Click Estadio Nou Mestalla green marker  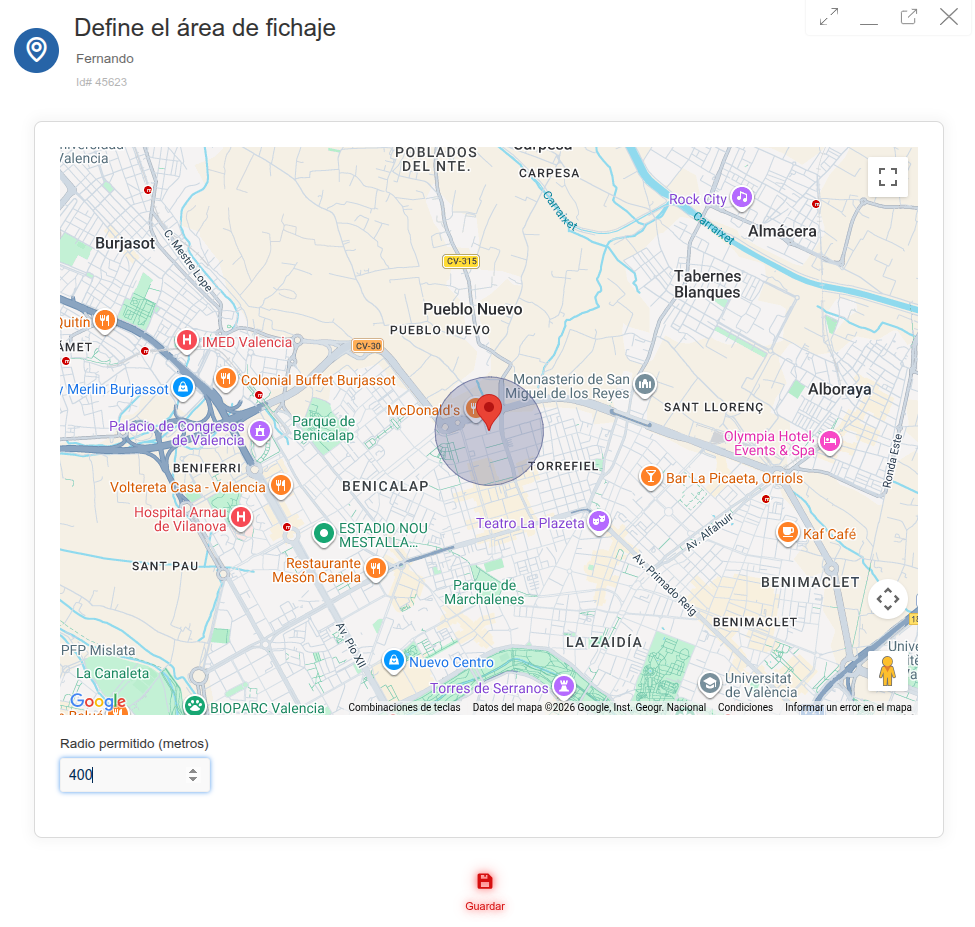point(323,533)
